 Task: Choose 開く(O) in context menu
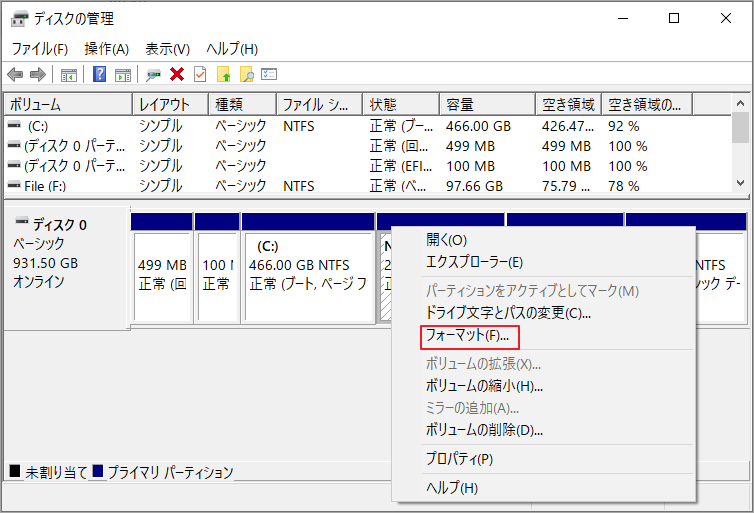(446, 239)
